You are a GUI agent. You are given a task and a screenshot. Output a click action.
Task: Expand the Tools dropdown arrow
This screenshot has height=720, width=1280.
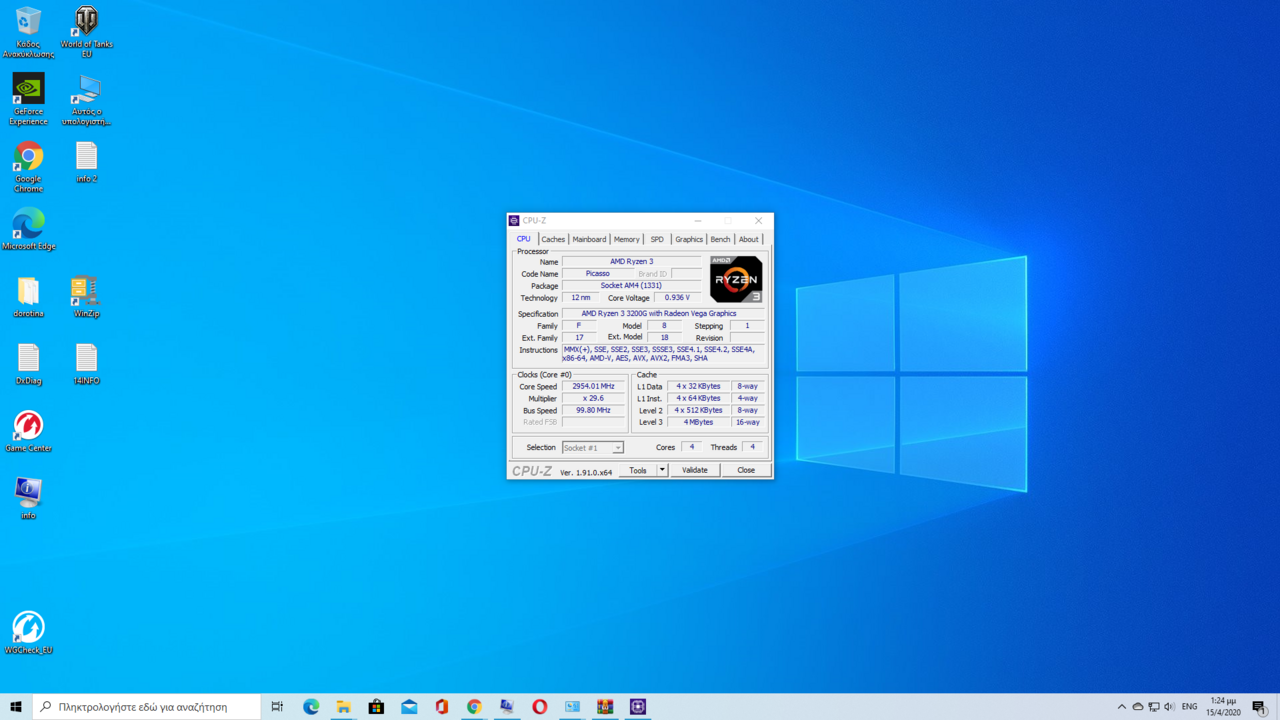point(662,470)
